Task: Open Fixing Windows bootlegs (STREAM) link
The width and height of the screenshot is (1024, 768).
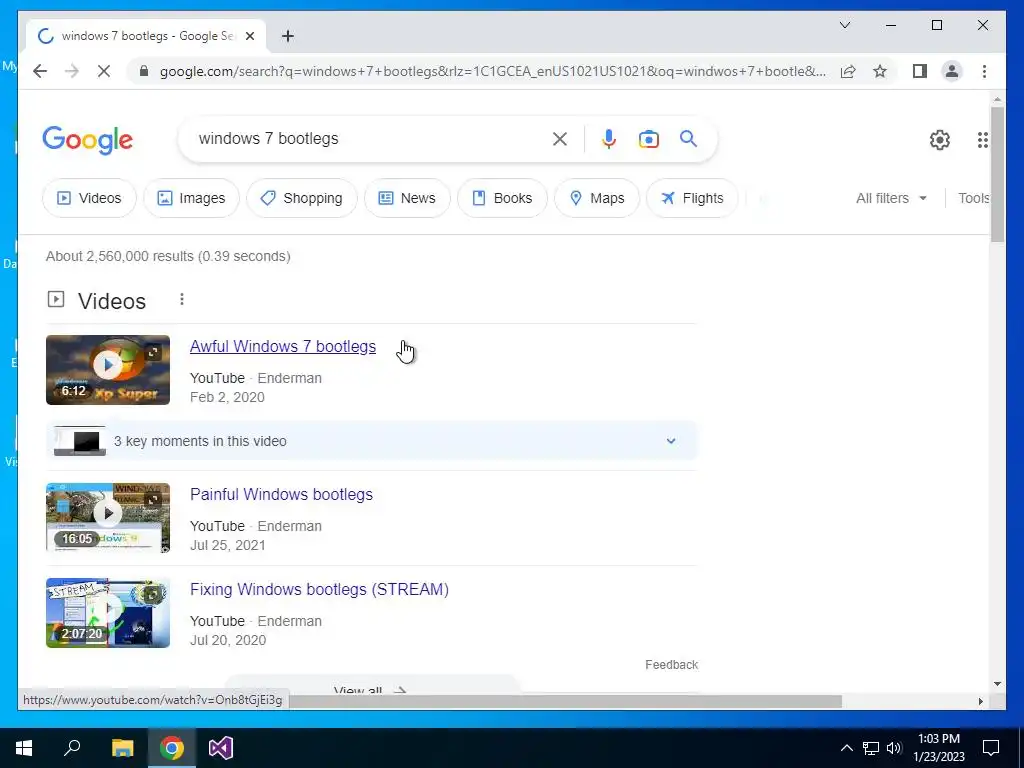Action: [x=319, y=589]
